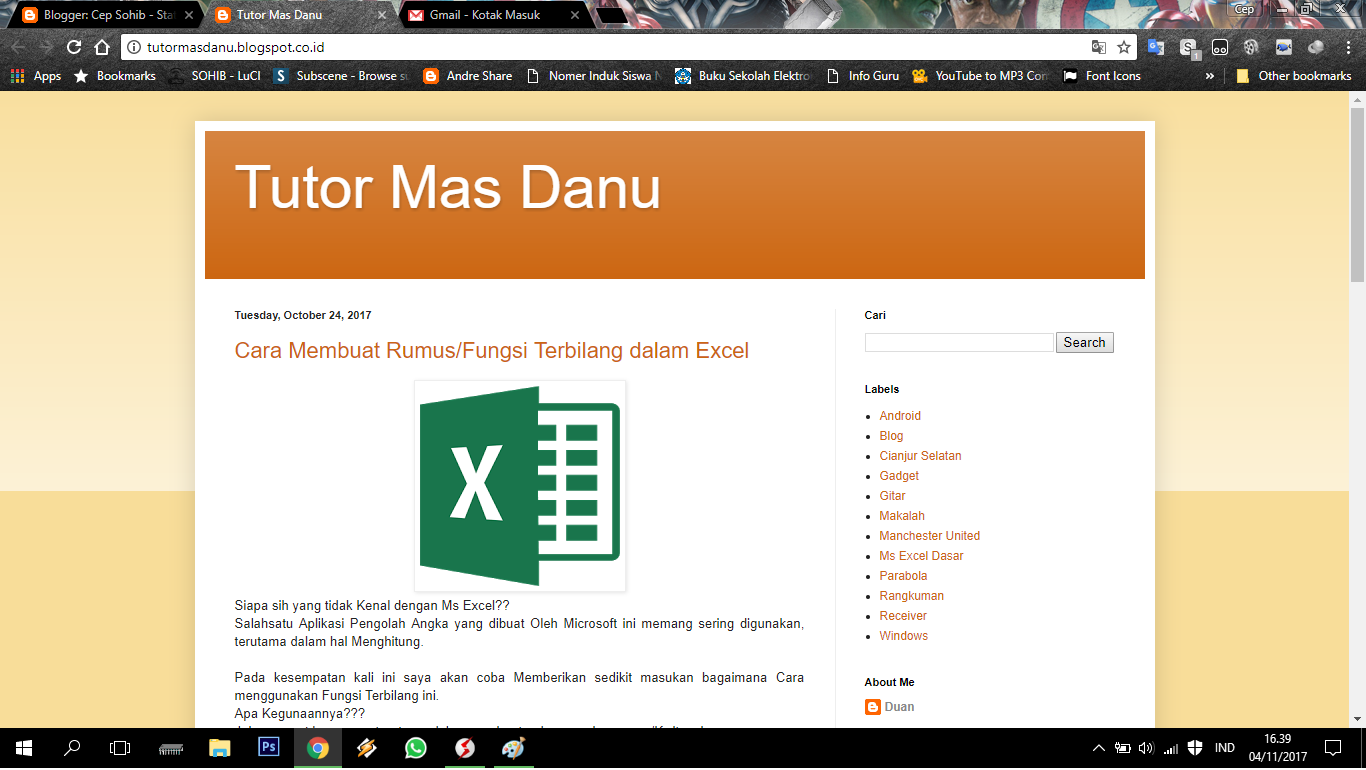The height and width of the screenshot is (770, 1366).
Task: Click the film reel extension icon
Action: coord(1251,47)
